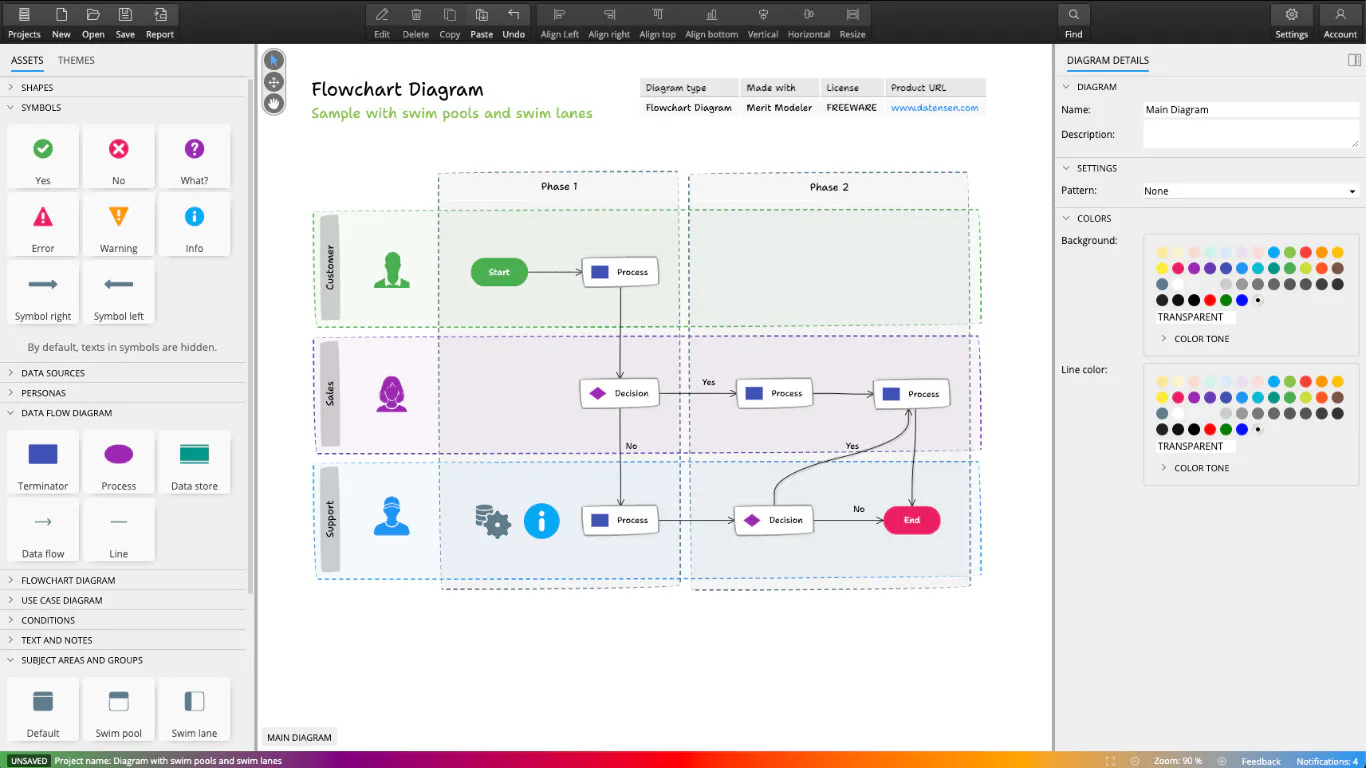Select the Swim lane asset
1366x768 pixels.
click(x=194, y=709)
